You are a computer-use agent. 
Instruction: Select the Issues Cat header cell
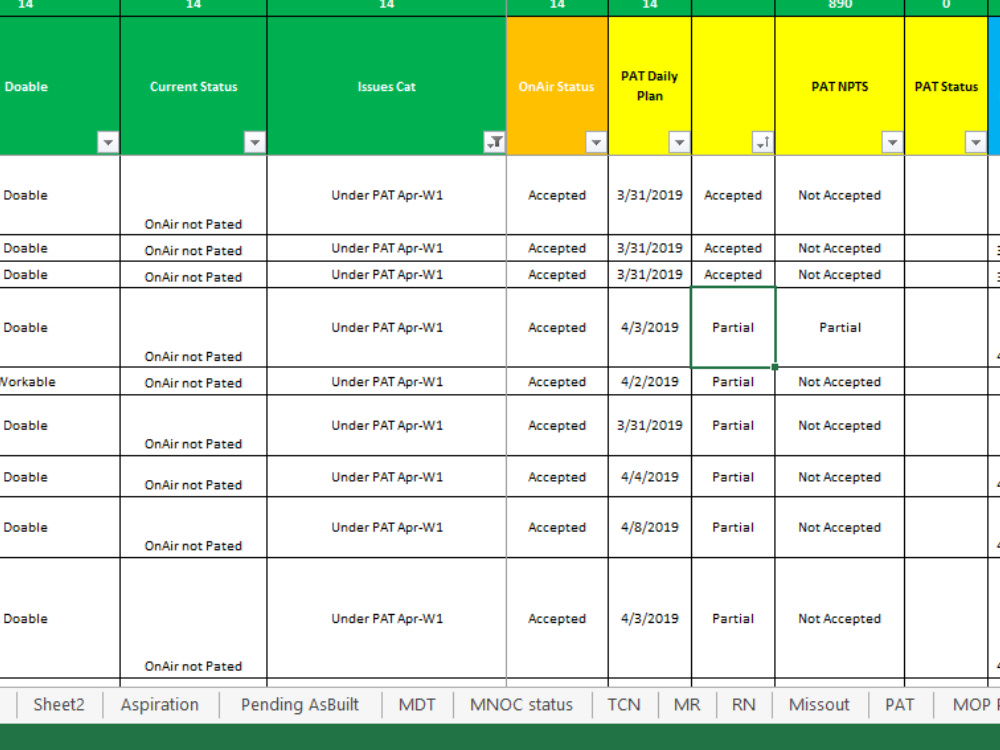point(386,86)
